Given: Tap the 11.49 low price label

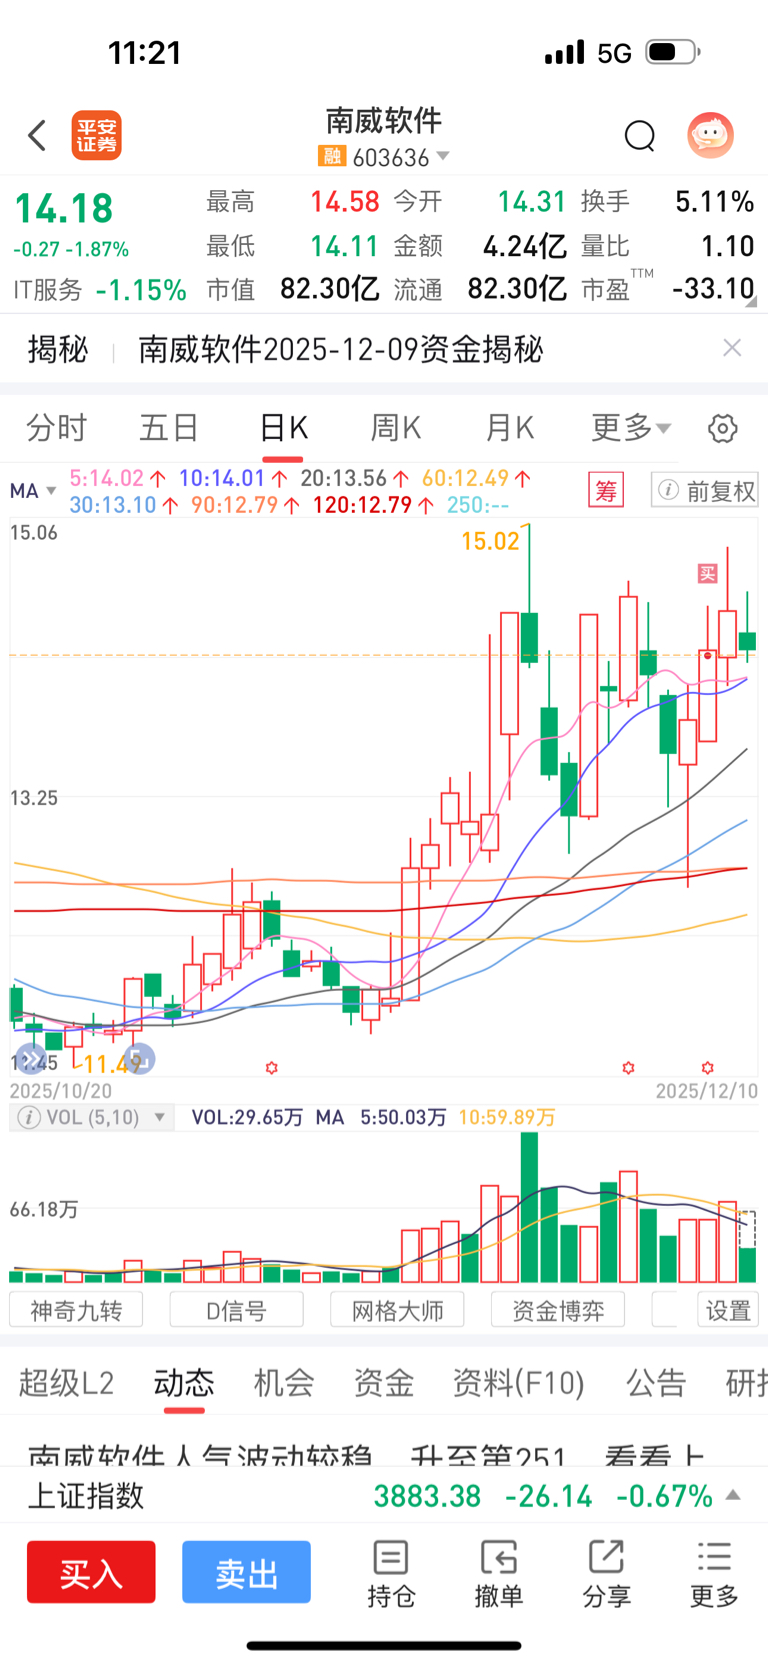Looking at the screenshot, I should tap(110, 1063).
